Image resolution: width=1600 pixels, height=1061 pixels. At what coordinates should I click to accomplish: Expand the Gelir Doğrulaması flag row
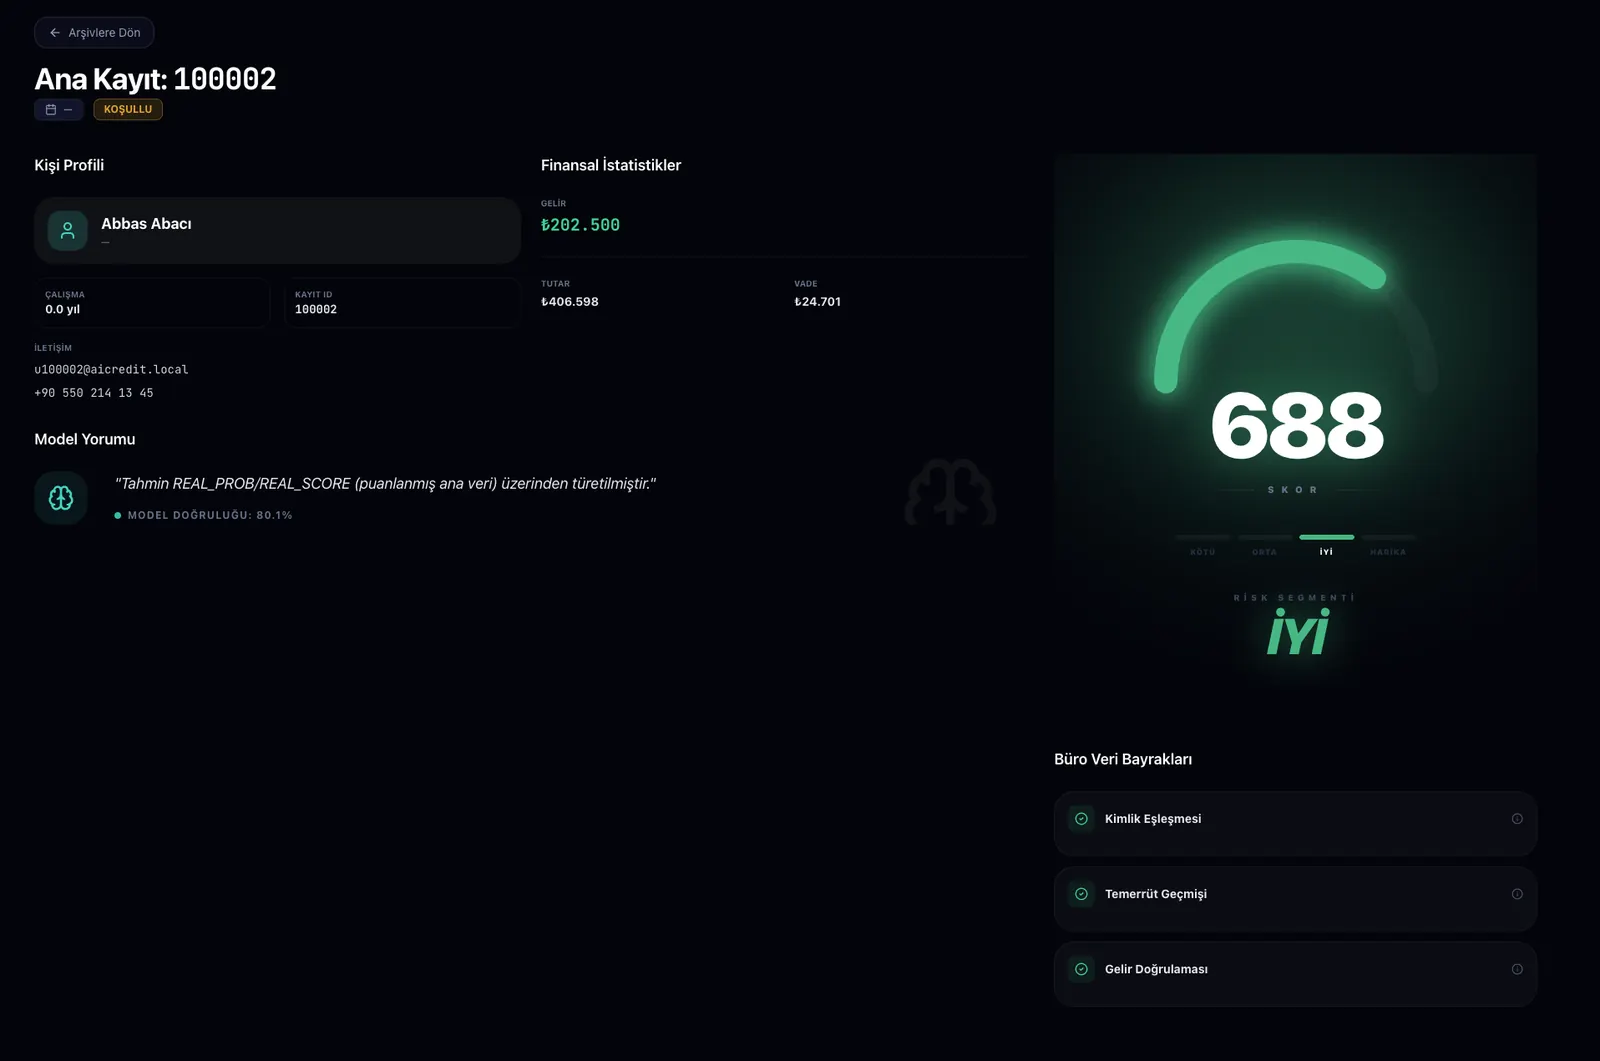click(x=1294, y=973)
